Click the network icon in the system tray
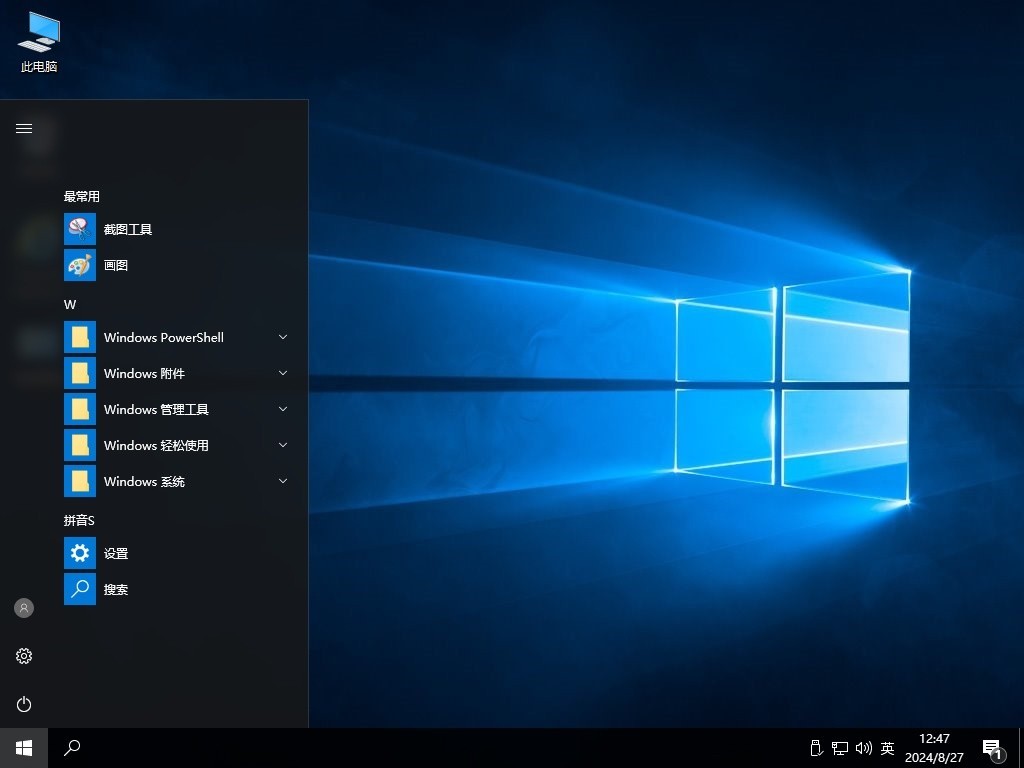The width and height of the screenshot is (1024, 768). coord(840,748)
